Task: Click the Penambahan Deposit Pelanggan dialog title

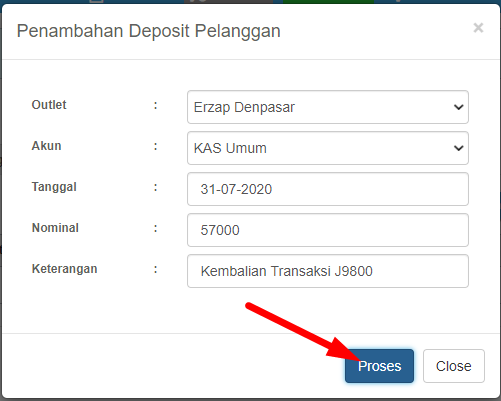Action: (x=149, y=31)
